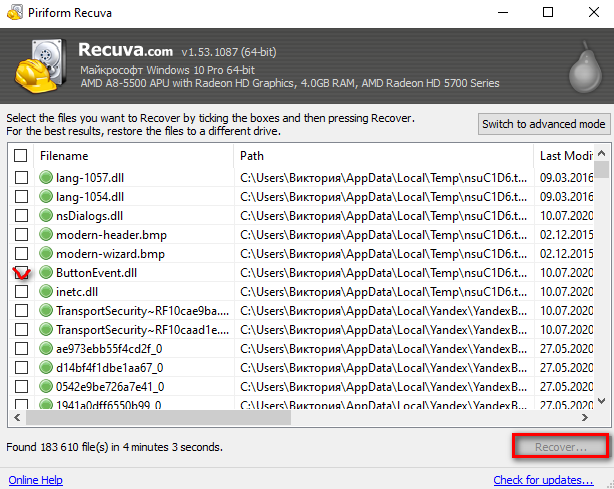Click the green status dot of ae973ebb55f4cd2f_0

click(46, 348)
